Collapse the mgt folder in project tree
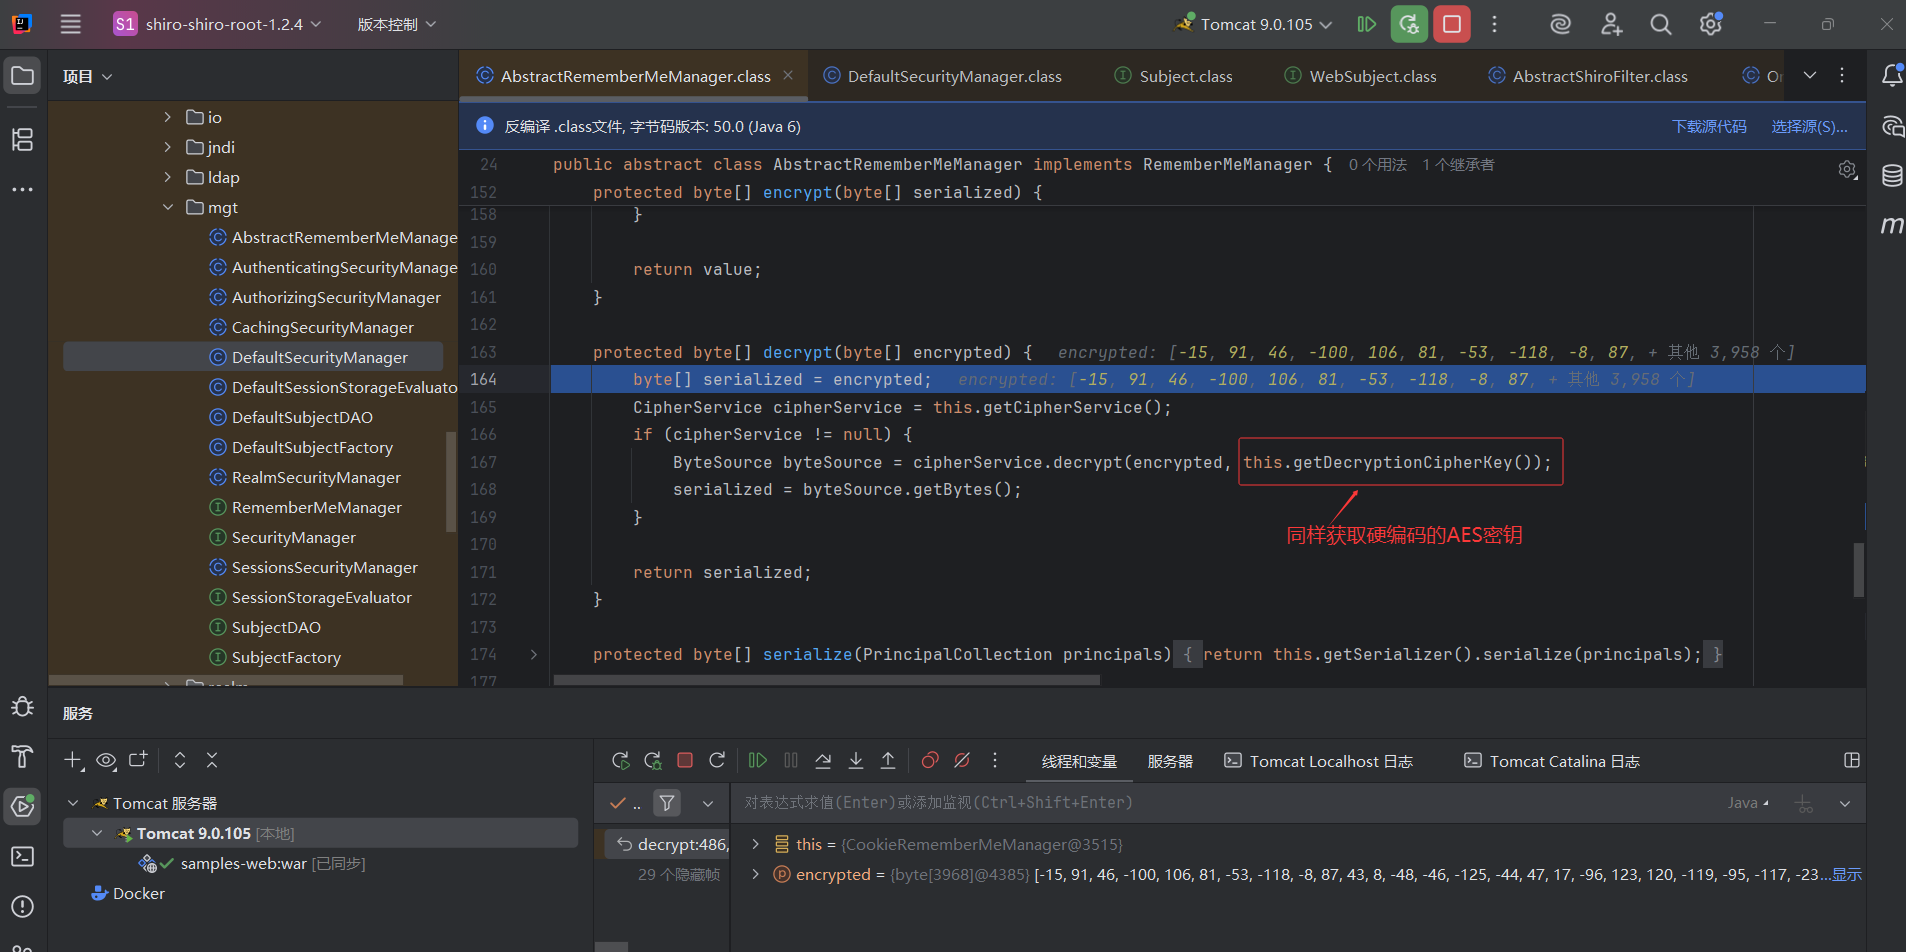The height and width of the screenshot is (952, 1906). [168, 207]
